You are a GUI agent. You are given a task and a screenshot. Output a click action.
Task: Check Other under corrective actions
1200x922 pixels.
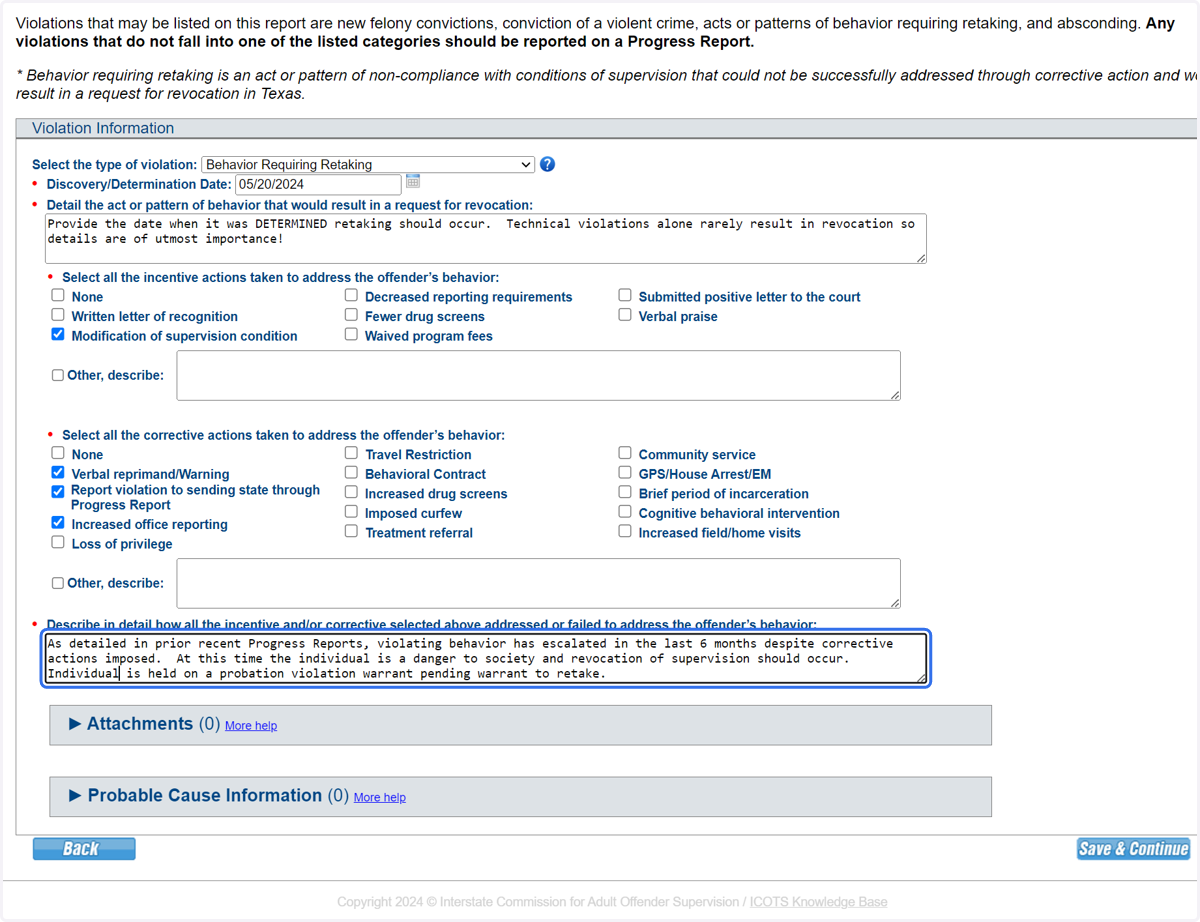[58, 583]
